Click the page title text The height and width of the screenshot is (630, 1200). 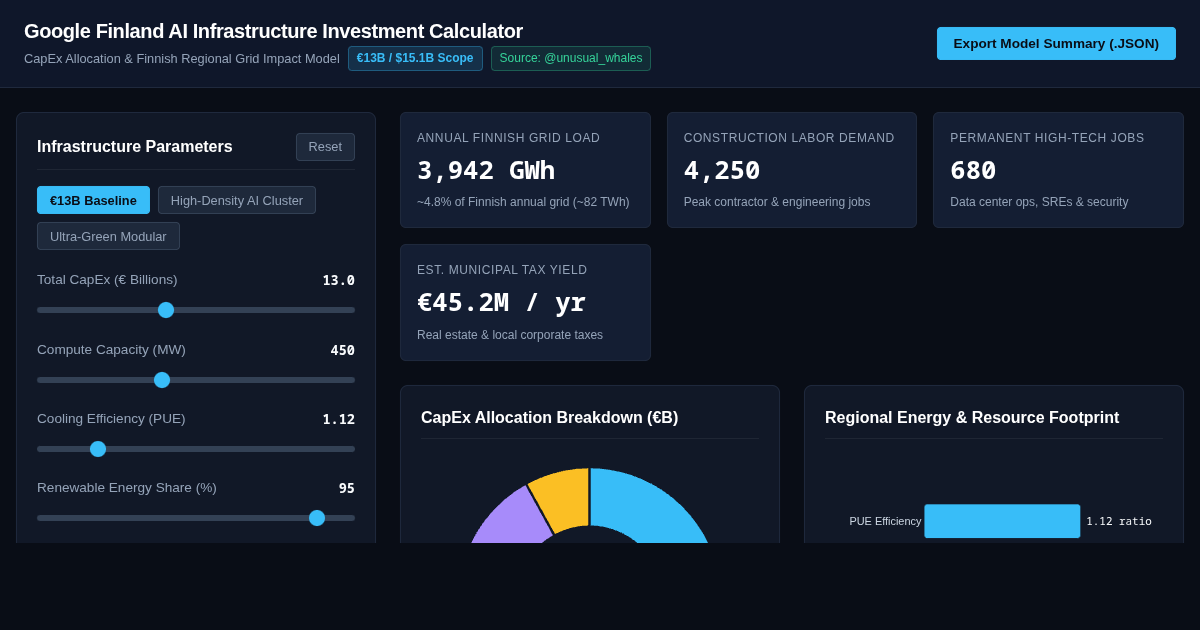click(273, 31)
